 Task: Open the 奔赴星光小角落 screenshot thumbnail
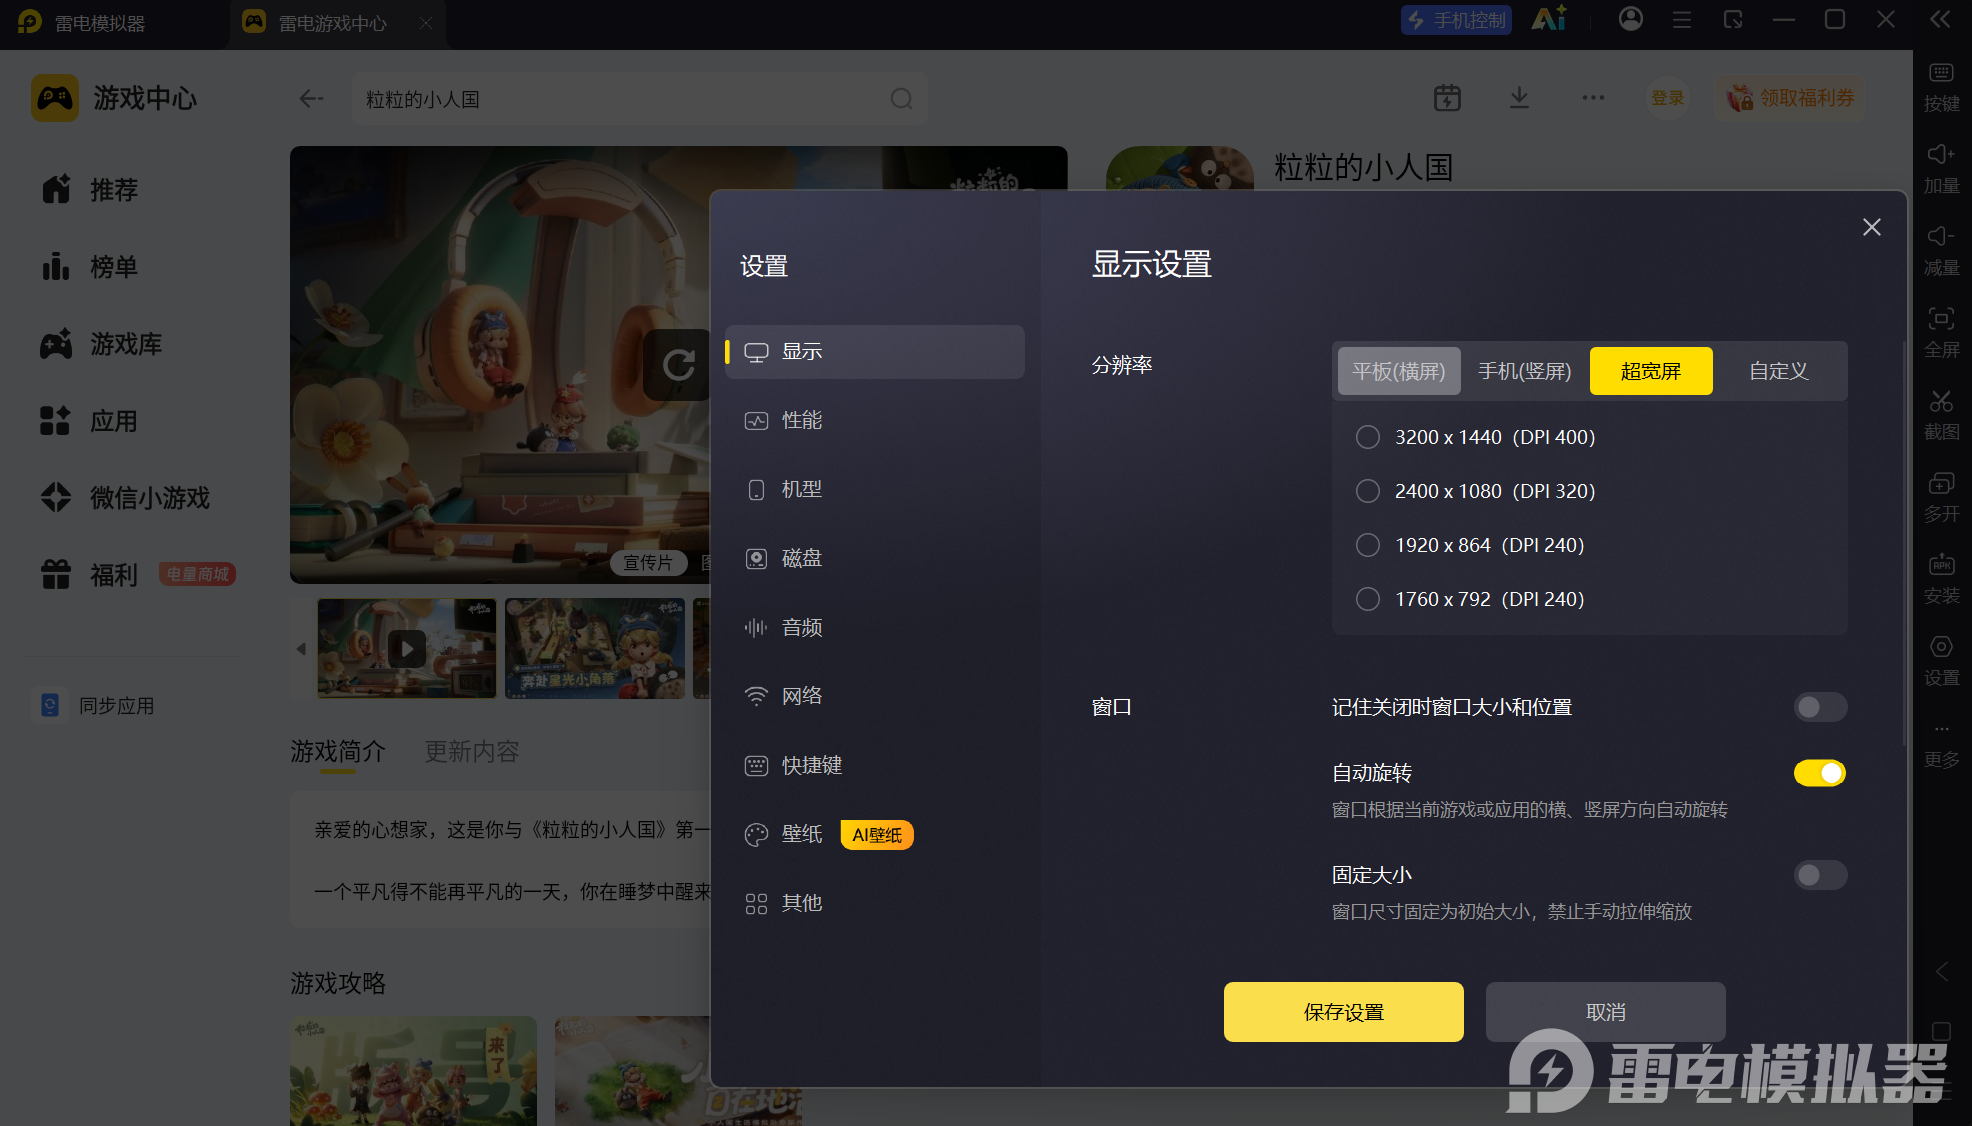tap(595, 648)
